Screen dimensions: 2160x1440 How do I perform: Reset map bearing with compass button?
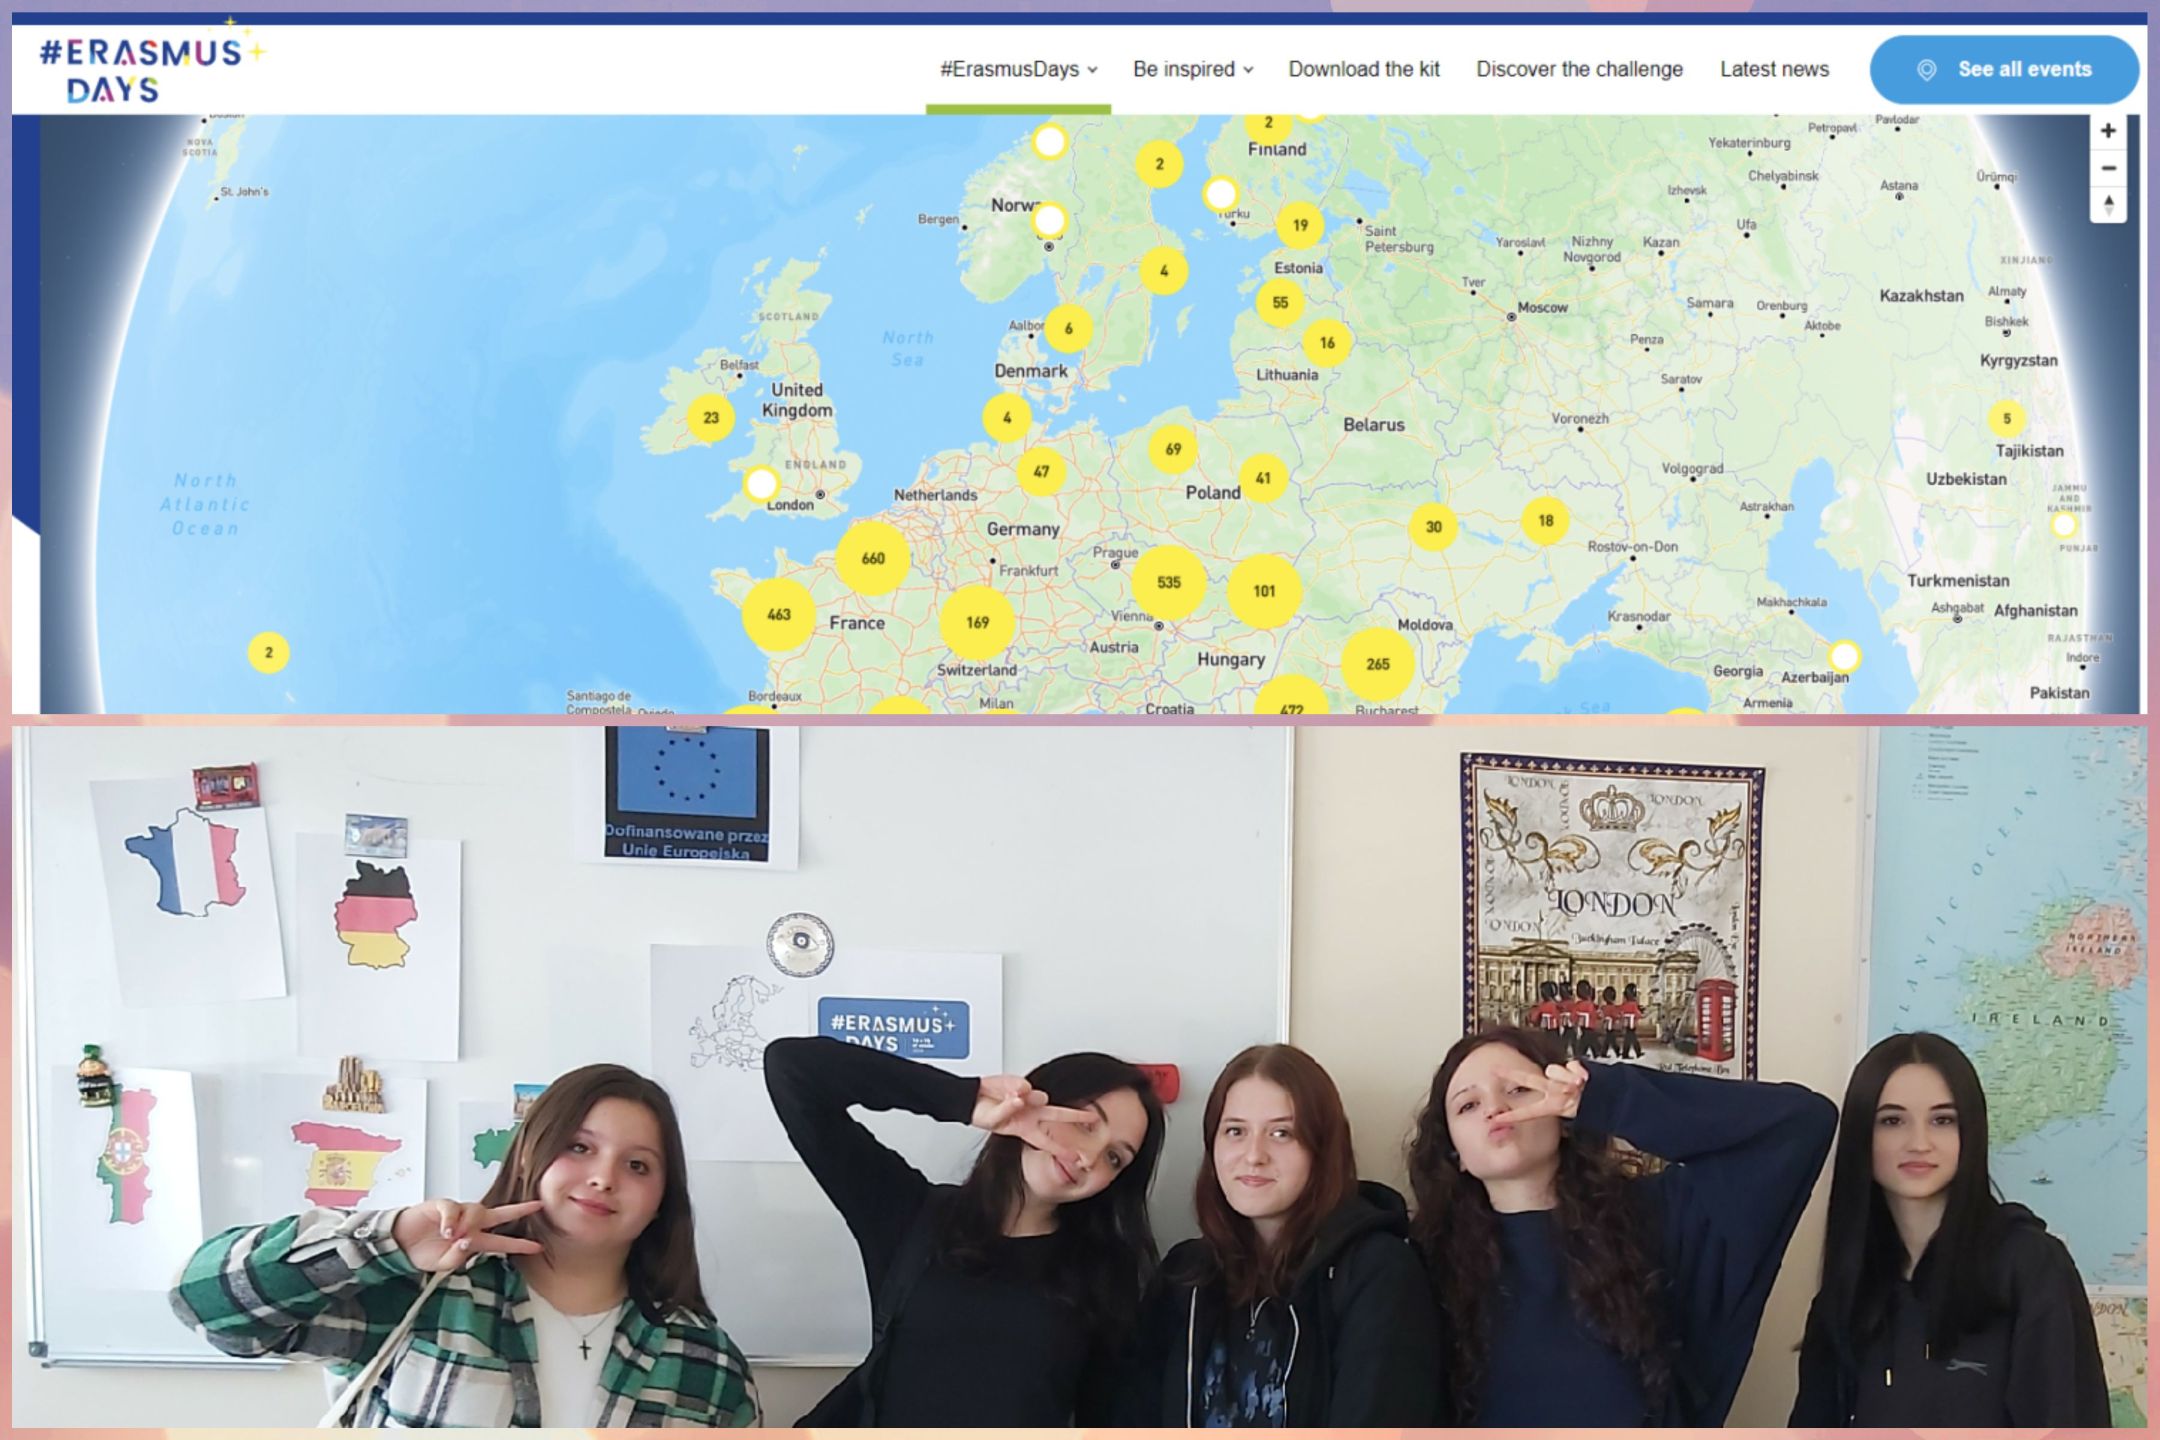pyautogui.click(x=2108, y=205)
